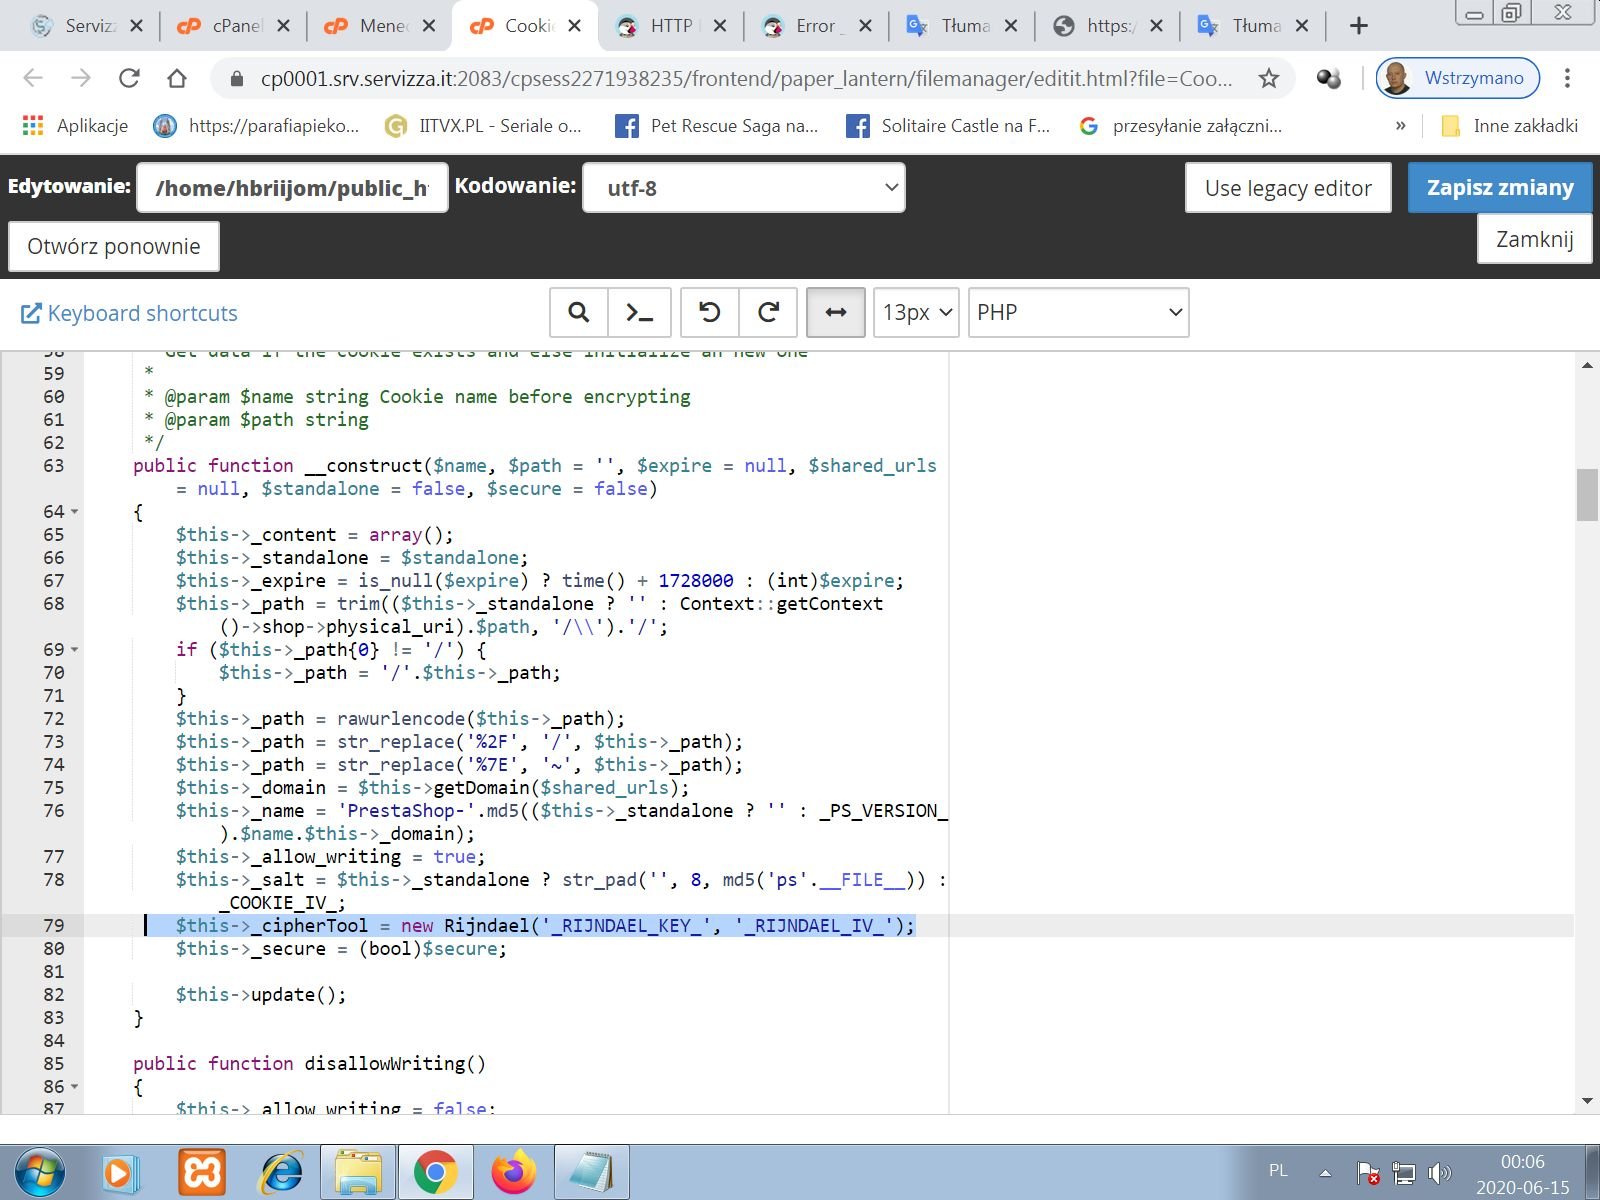
Task: Collapse code fold at line 64
Action: pyautogui.click(x=75, y=512)
